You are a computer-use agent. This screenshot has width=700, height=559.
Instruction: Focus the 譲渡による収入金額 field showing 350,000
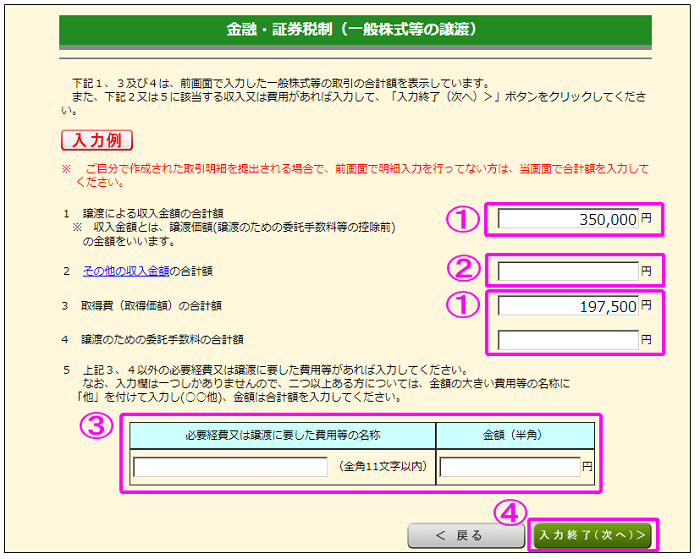pyautogui.click(x=568, y=219)
